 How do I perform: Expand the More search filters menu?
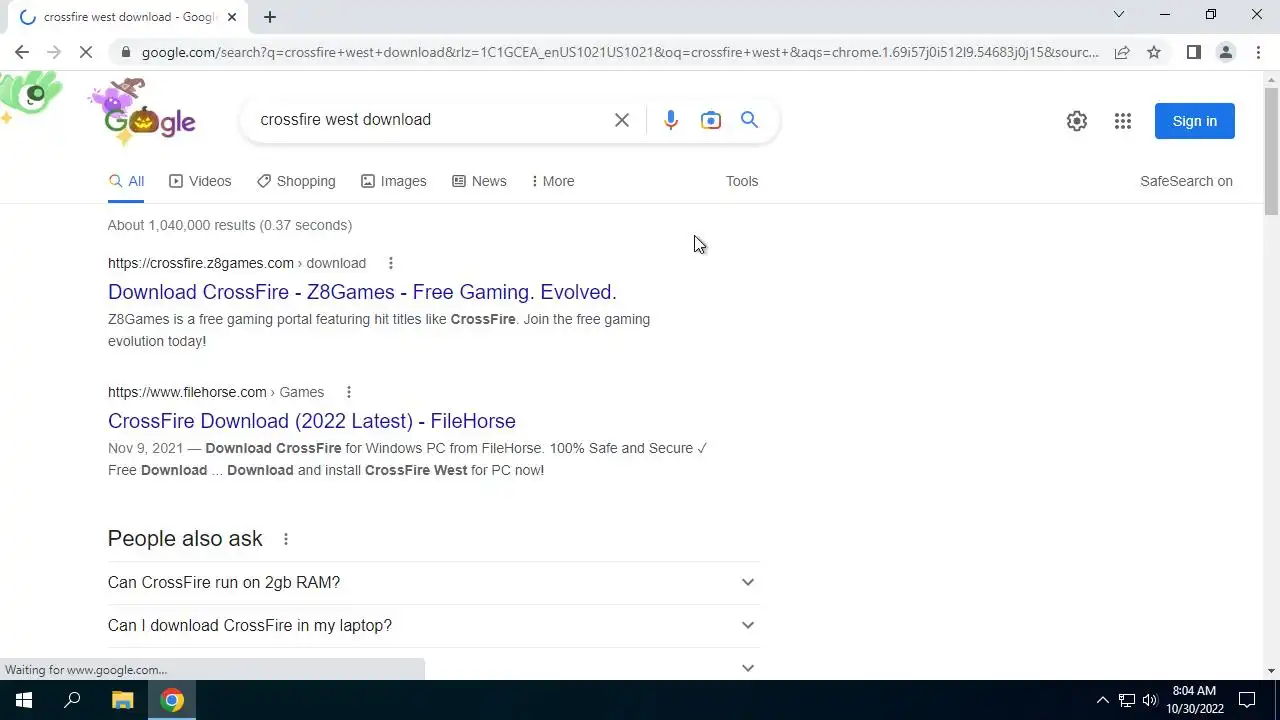point(553,181)
